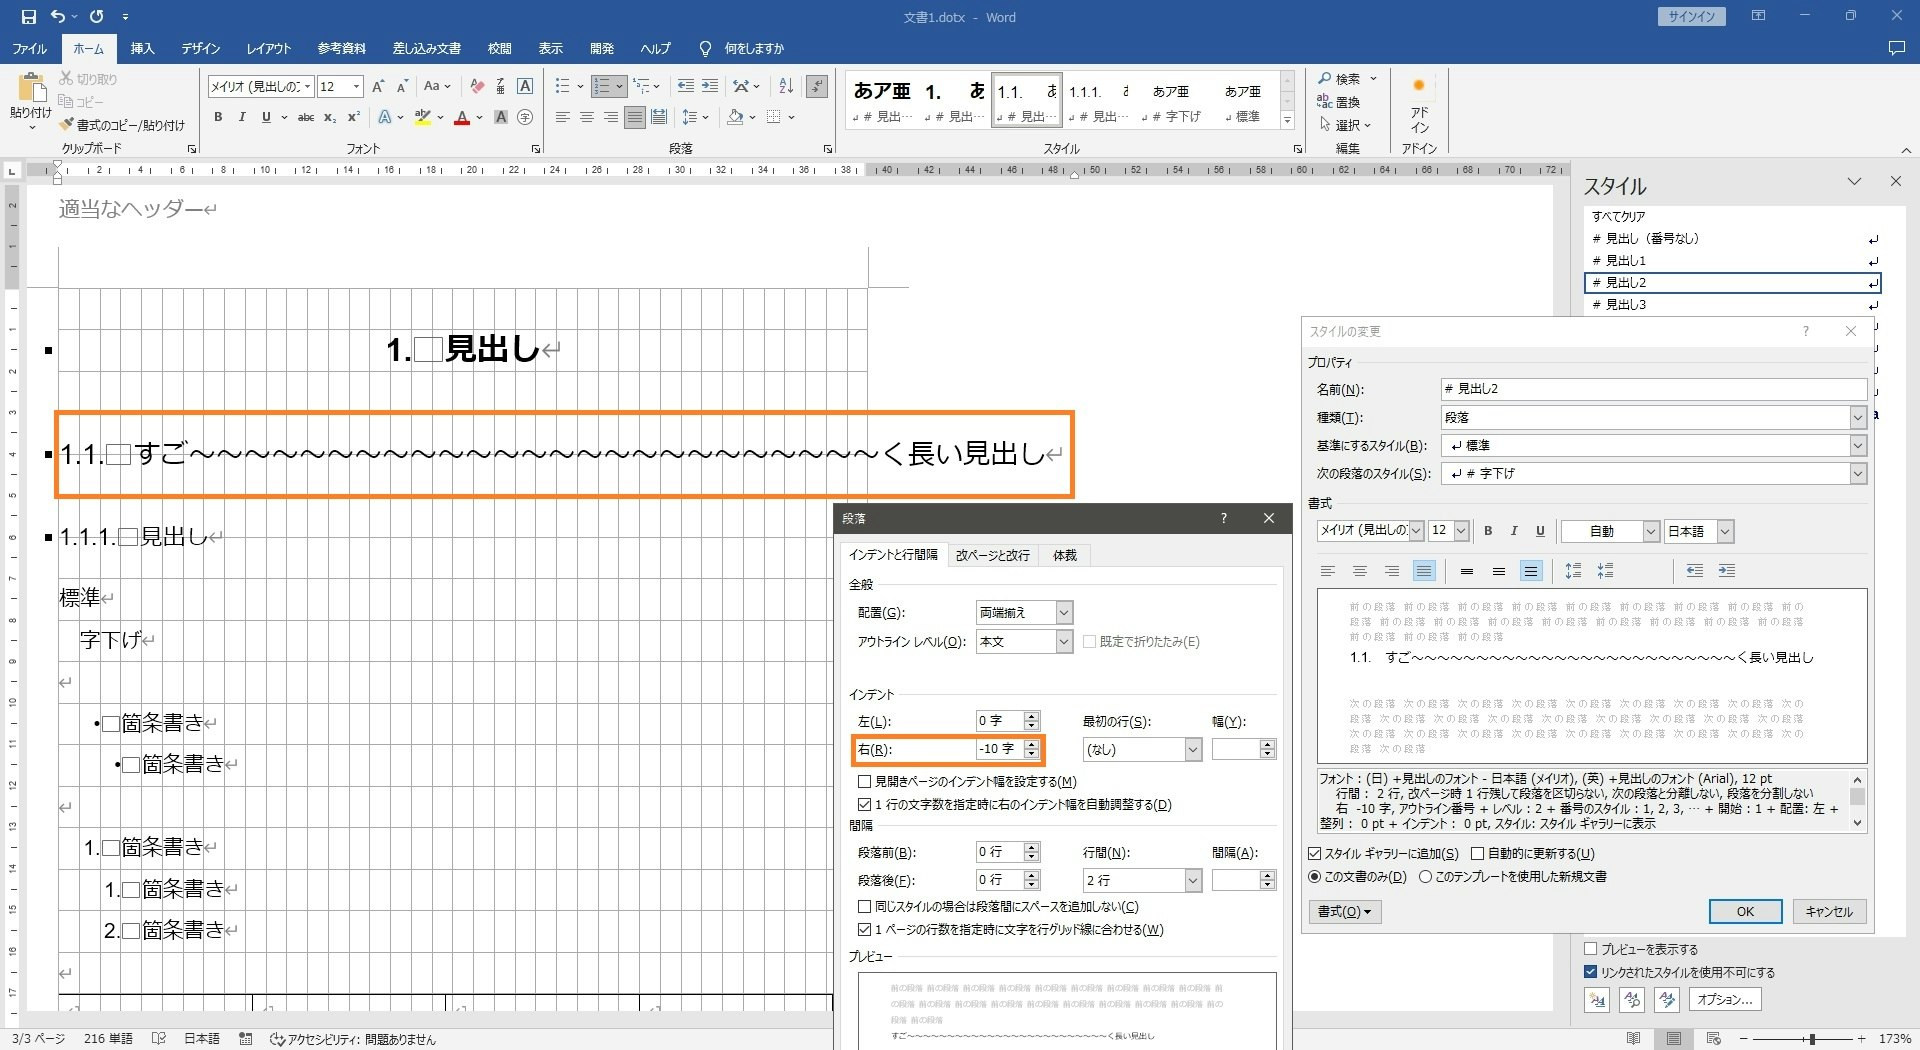Toggle strikethrough formatting in the ribbon
The height and width of the screenshot is (1050, 1920).
[306, 117]
